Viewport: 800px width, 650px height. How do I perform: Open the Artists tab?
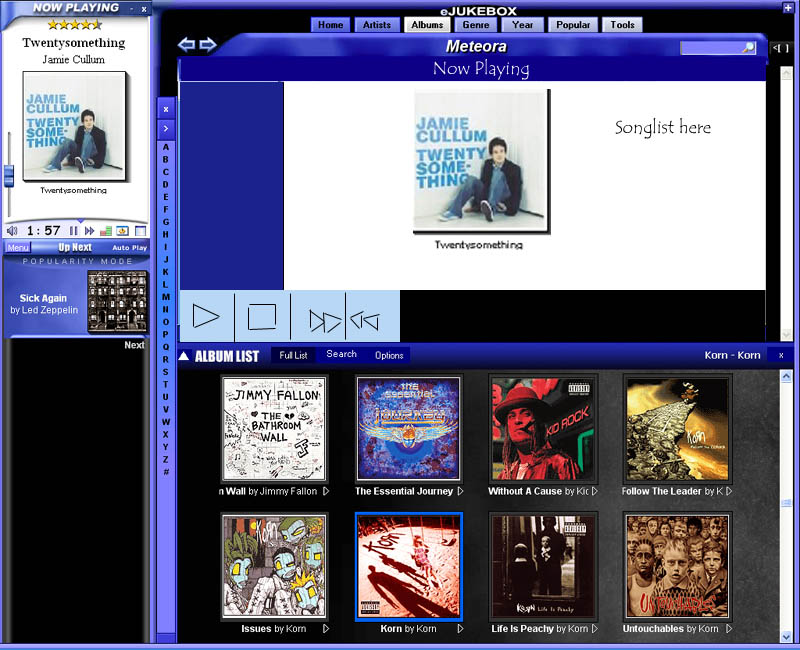pos(377,24)
